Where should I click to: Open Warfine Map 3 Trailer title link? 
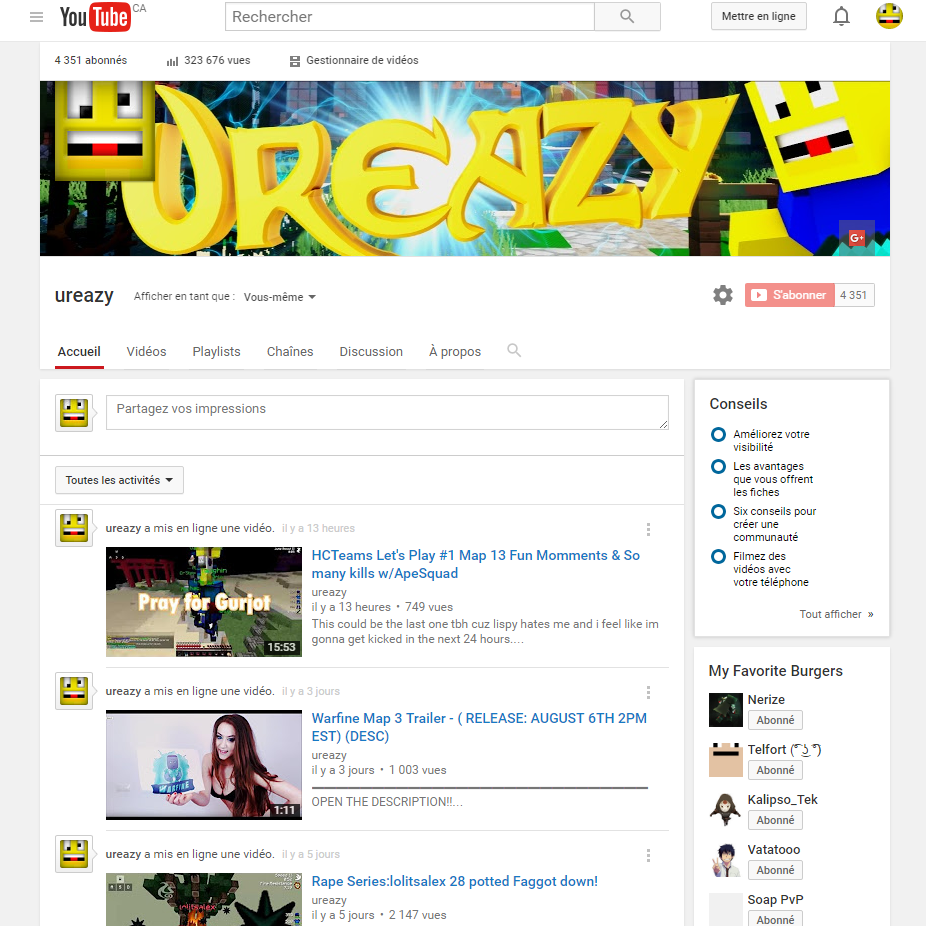[479, 727]
